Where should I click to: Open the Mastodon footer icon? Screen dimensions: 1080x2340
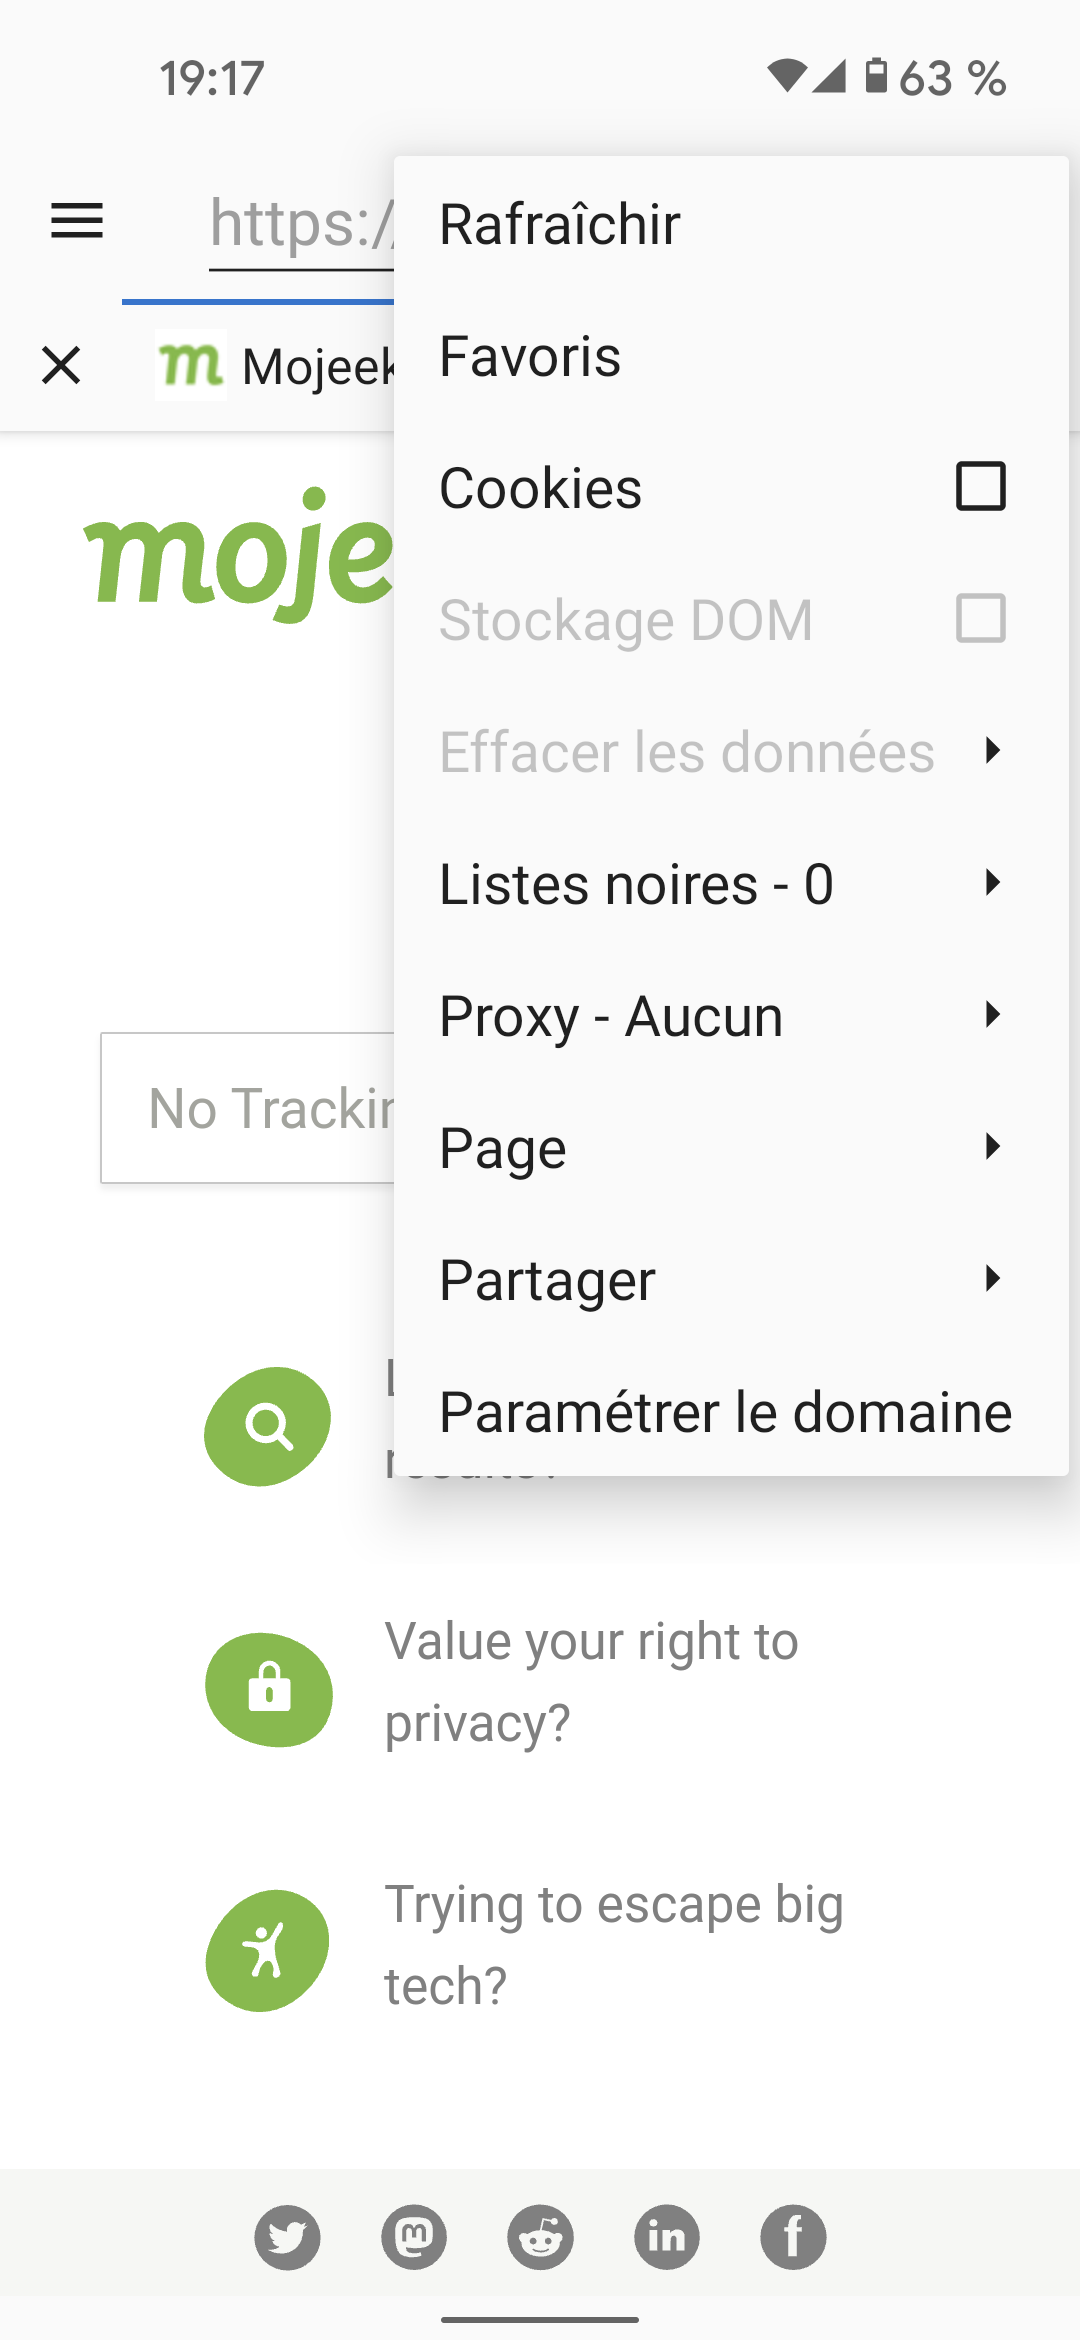(414, 2237)
